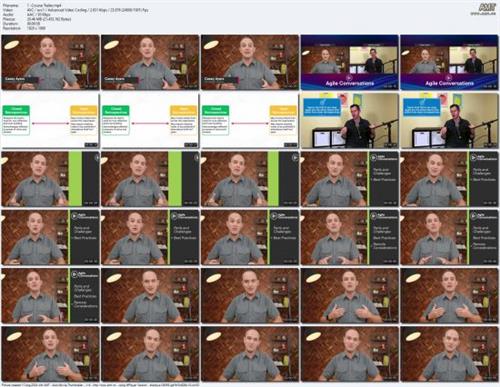Image resolution: width=500 pixels, height=387 pixels.
Task: Click the Duration value in the header
Action: 34,24
